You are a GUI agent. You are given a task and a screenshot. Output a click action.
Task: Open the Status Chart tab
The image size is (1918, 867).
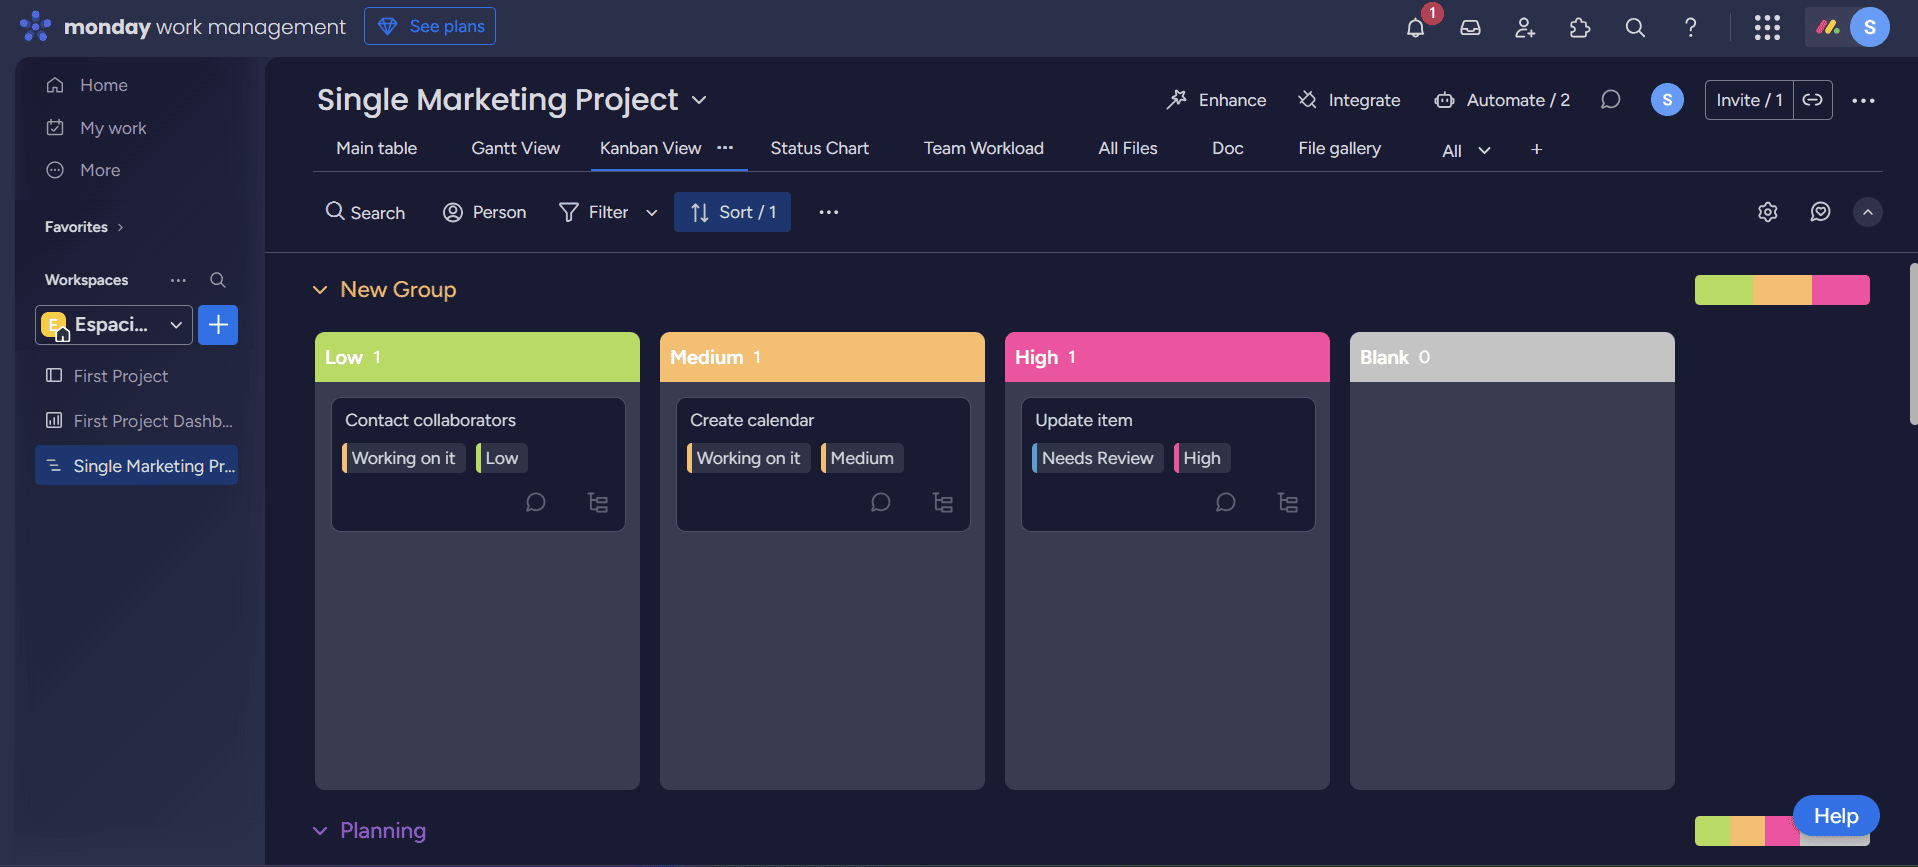(819, 148)
